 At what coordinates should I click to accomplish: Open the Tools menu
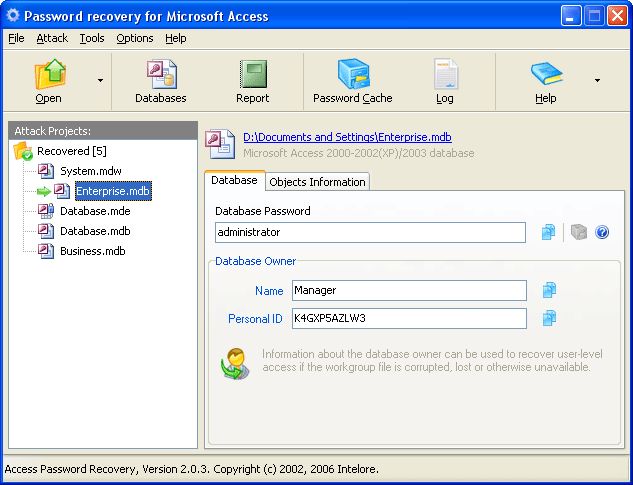[92, 38]
